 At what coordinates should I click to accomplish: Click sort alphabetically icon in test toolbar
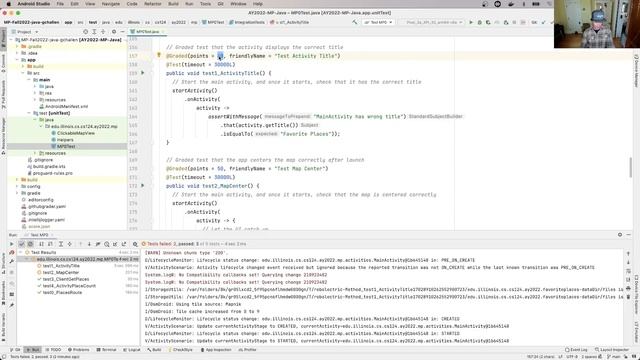[41, 244]
